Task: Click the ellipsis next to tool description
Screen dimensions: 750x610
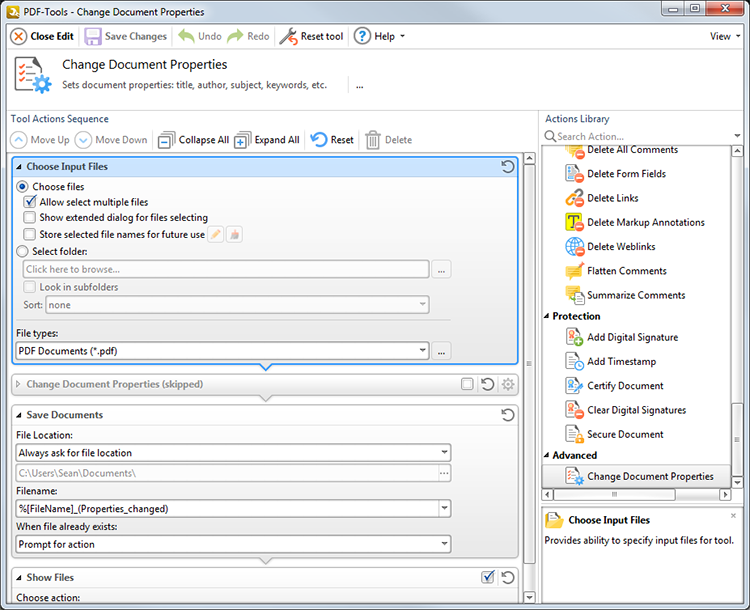Action: tap(360, 86)
